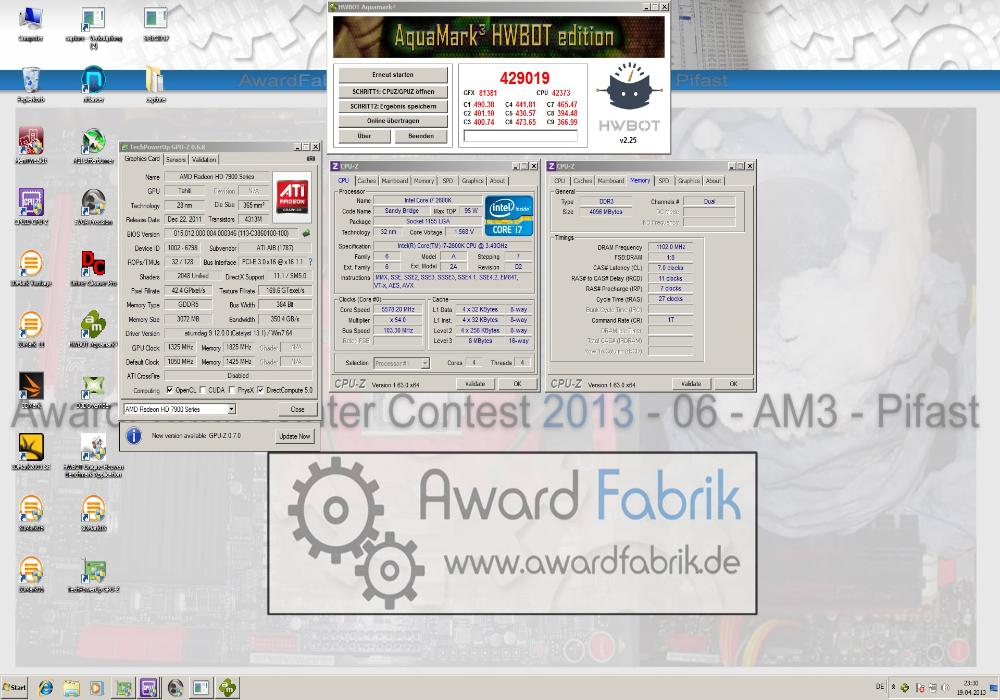Click the empty text field below AquaMark scores
Viewport: 1000px width, 700px height.
pos(520,136)
